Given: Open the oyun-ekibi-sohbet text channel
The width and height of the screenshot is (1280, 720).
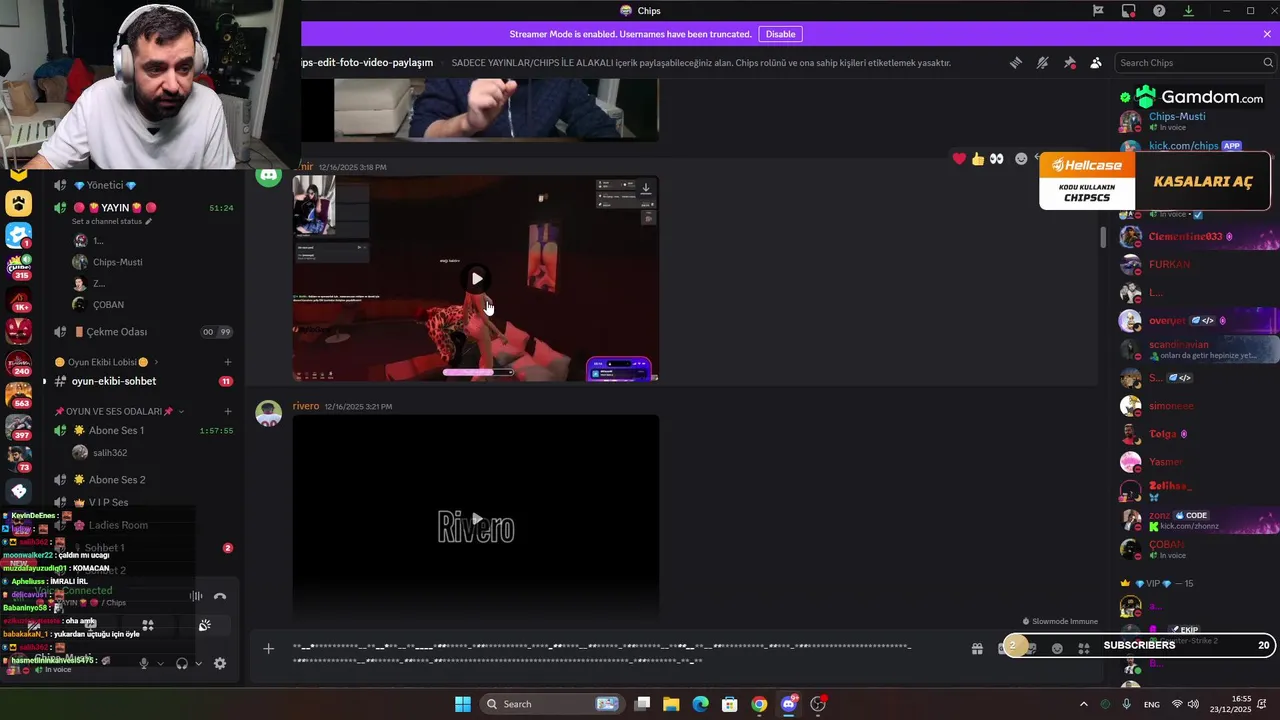Looking at the screenshot, I should coord(114,381).
